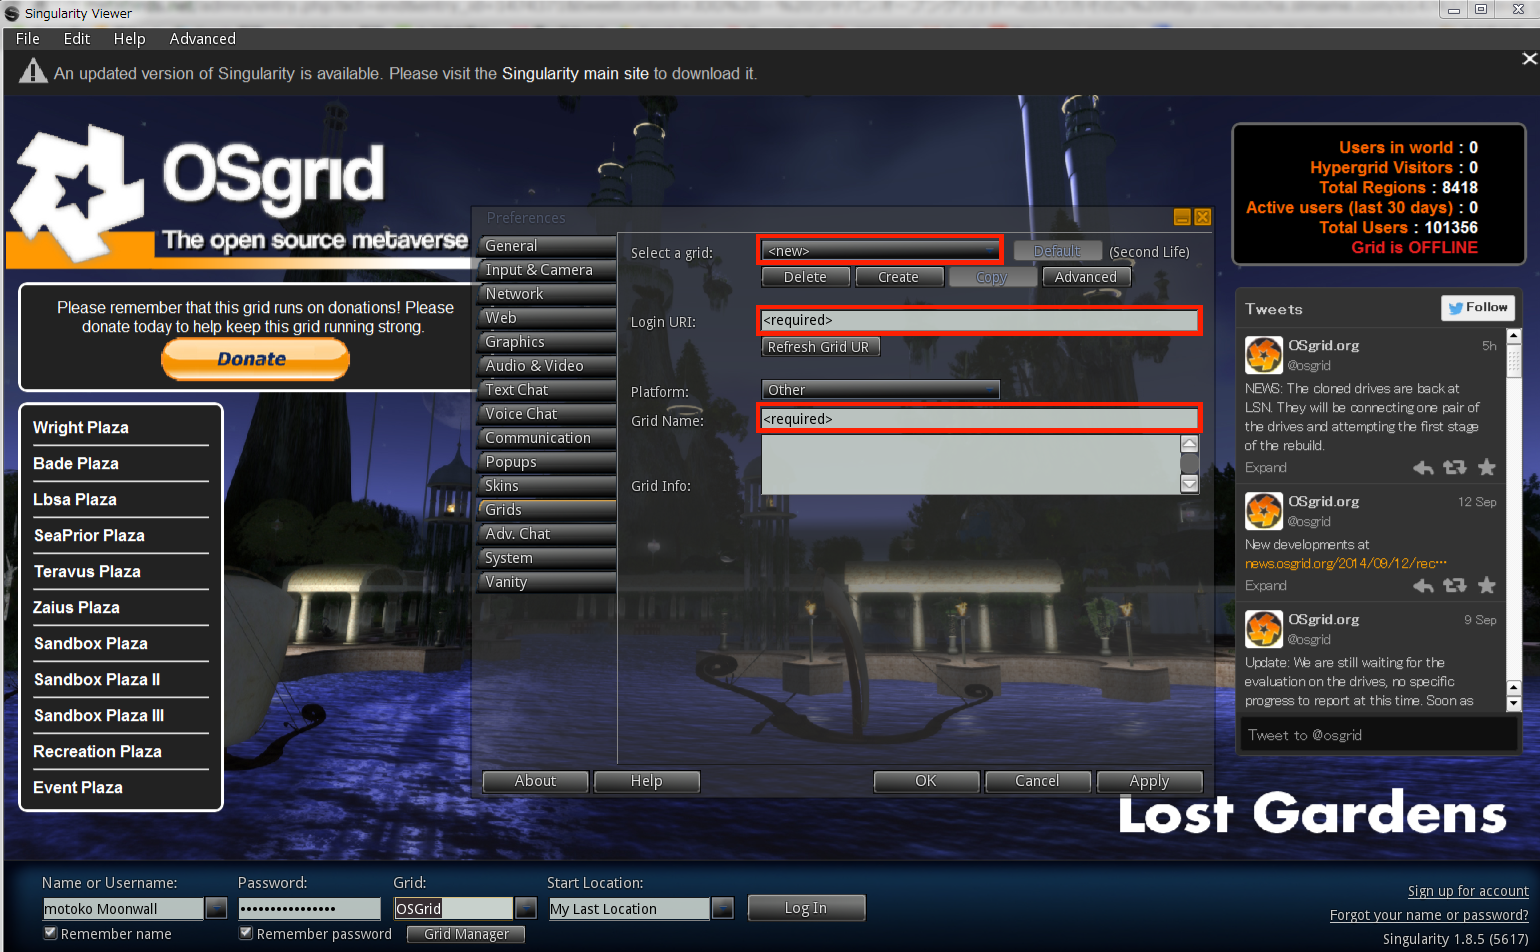Toggle Remember password checkbox
The width and height of the screenshot is (1540, 952).
pos(246,933)
